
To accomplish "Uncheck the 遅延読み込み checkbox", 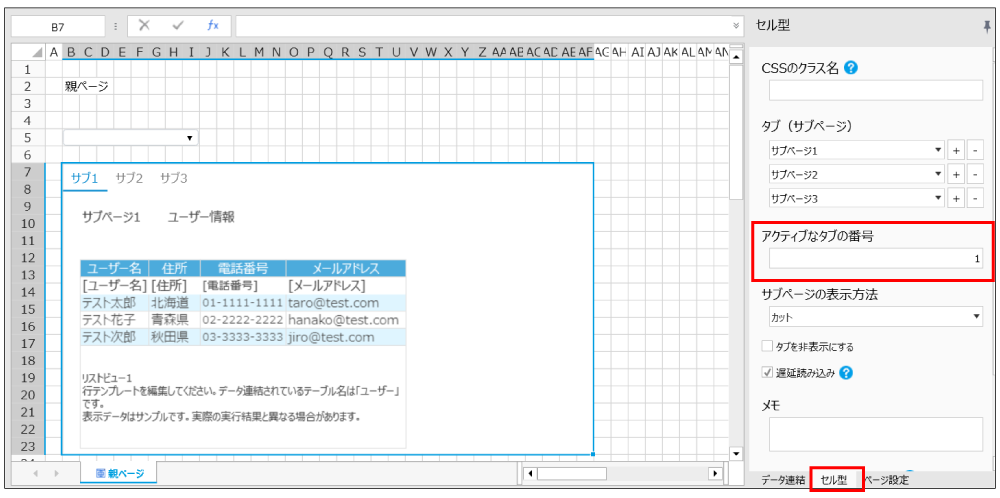I will coord(767,373).
